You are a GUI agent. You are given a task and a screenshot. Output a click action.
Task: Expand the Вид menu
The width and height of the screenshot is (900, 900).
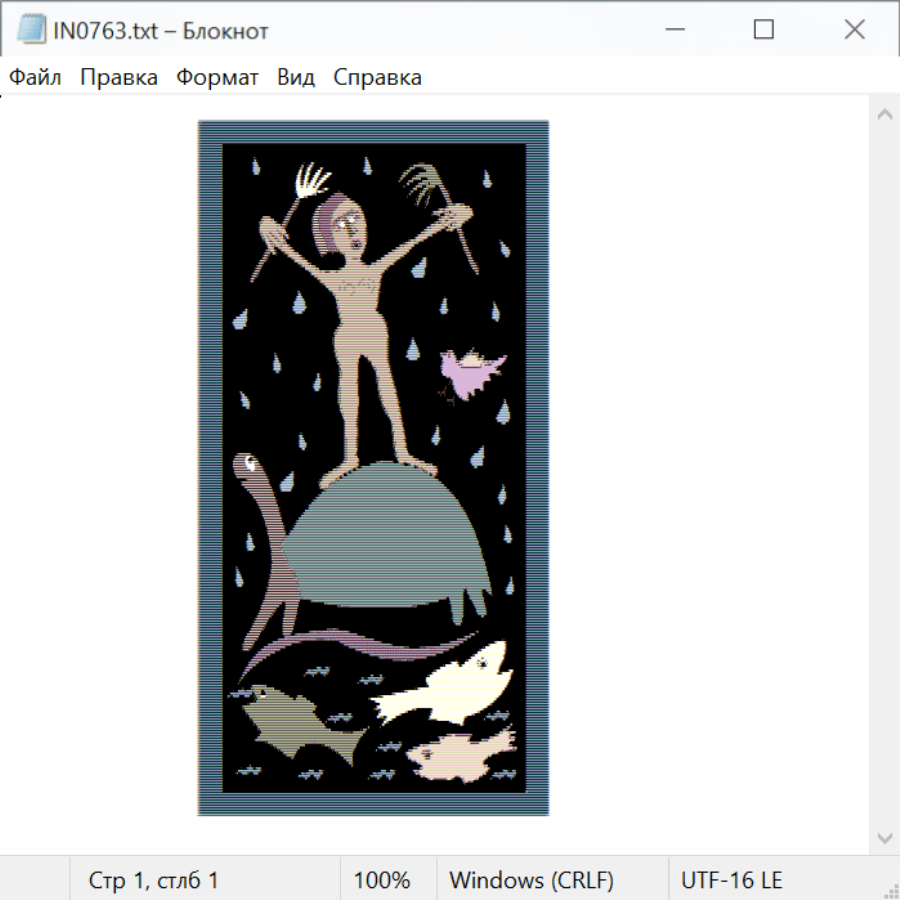296,78
